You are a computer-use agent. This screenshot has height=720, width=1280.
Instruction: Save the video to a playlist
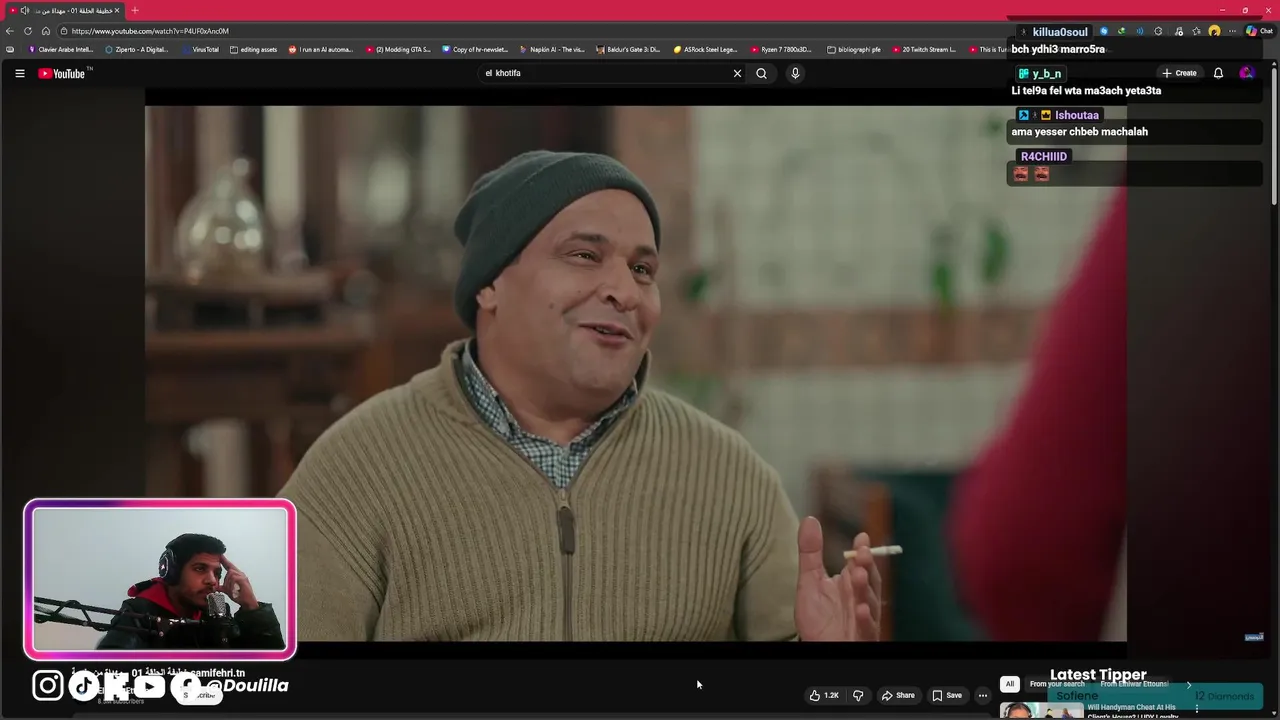tap(947, 695)
